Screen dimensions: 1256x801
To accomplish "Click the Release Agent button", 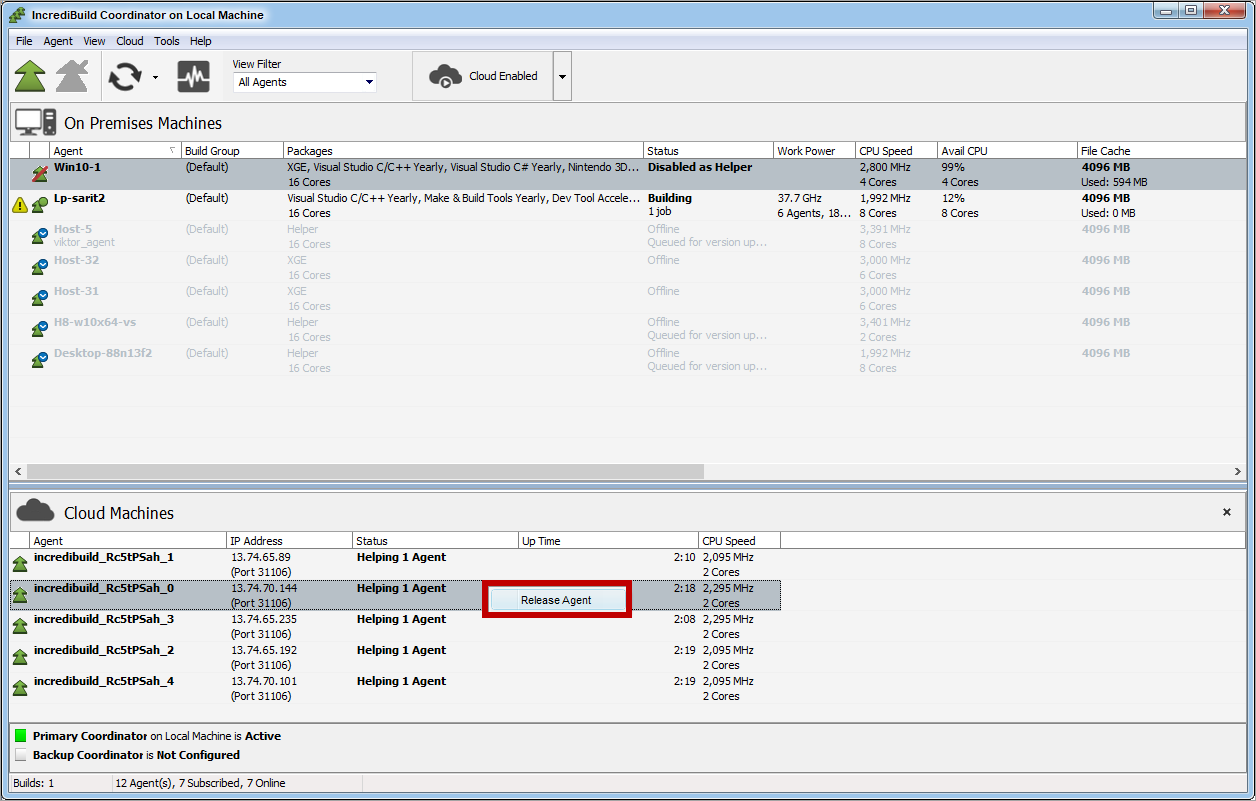I will [x=556, y=600].
